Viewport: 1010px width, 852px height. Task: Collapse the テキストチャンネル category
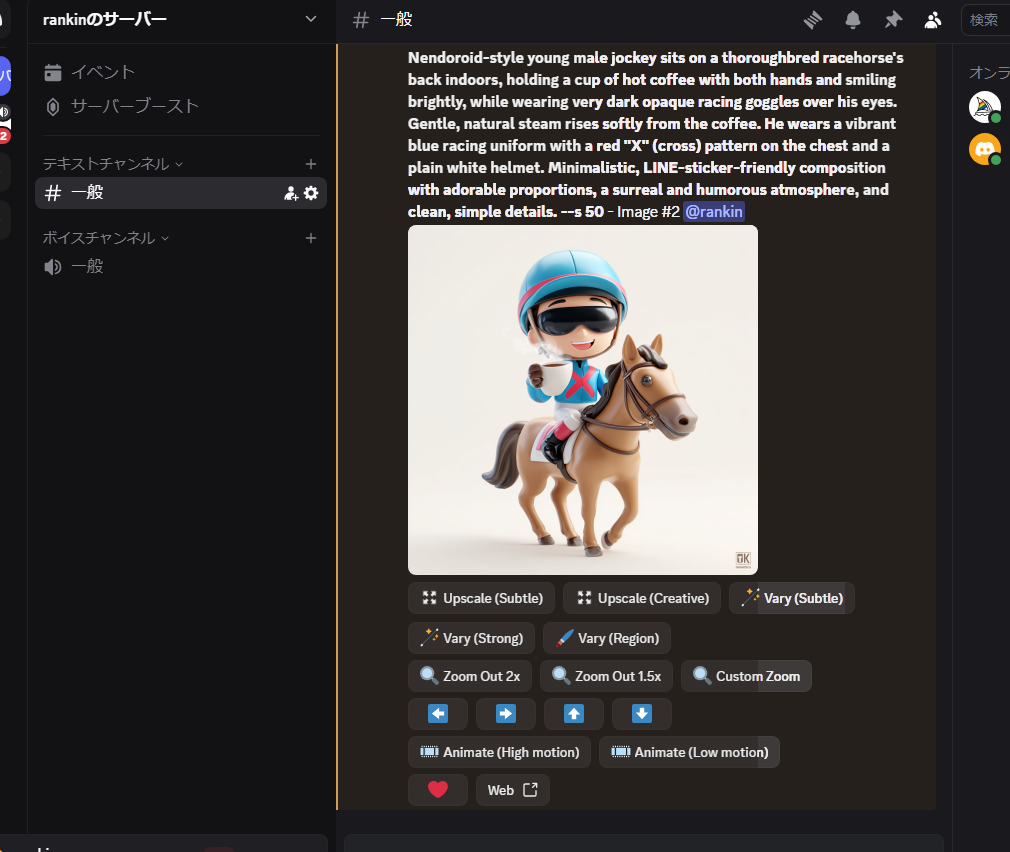[112, 164]
